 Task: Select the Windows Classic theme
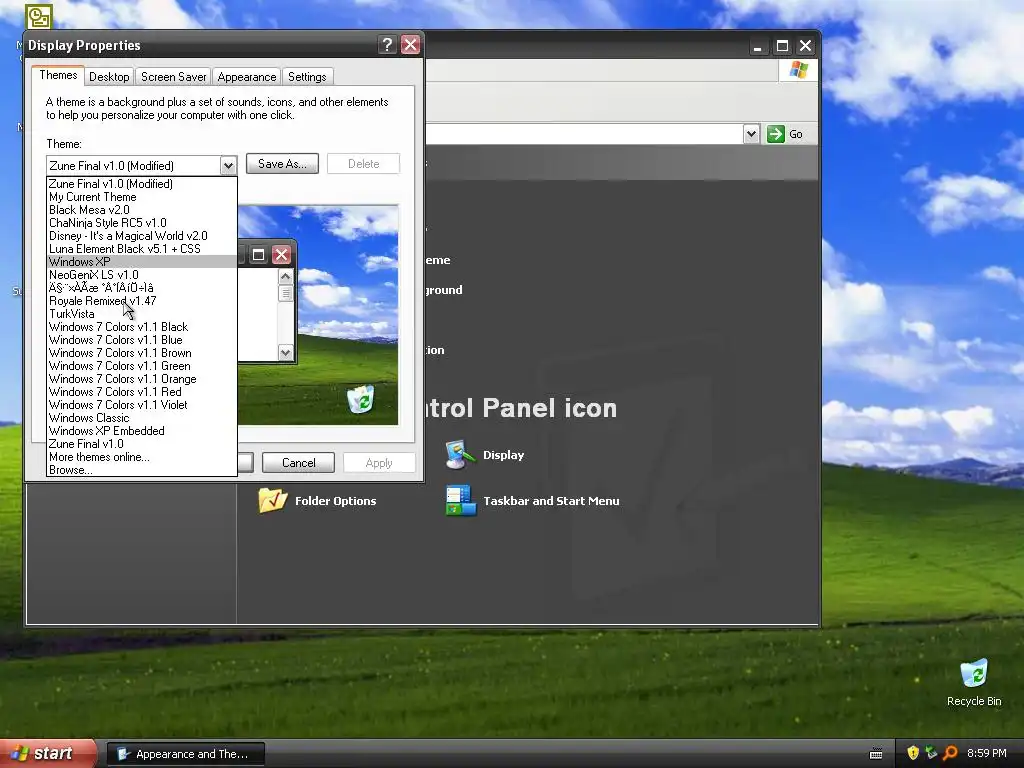142,418
